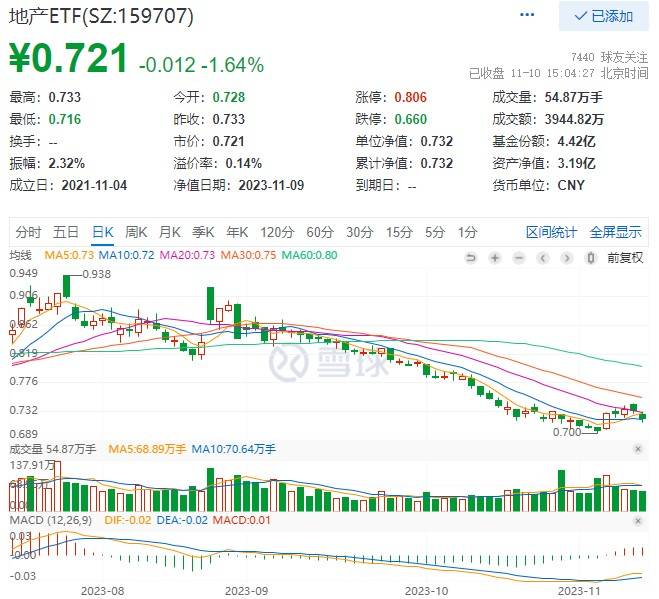Open the 前复权 adjustment dropdown
The height and width of the screenshot is (599, 659).
624,257
